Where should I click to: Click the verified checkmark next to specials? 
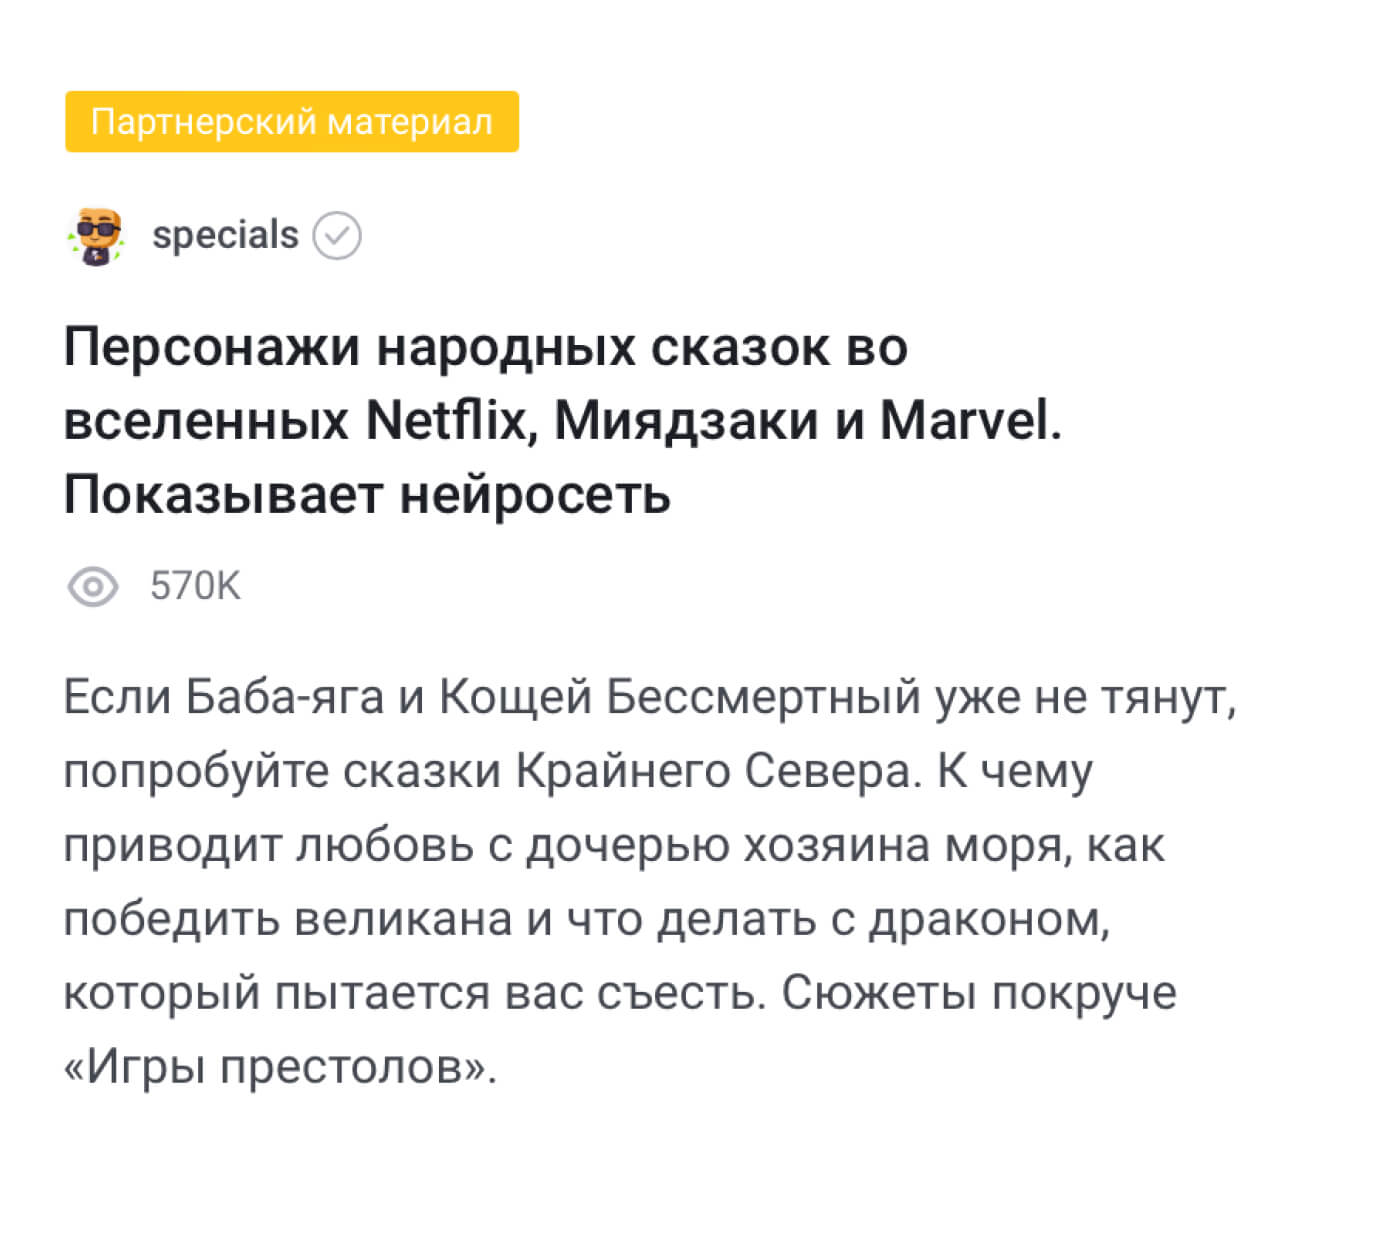coord(337,237)
